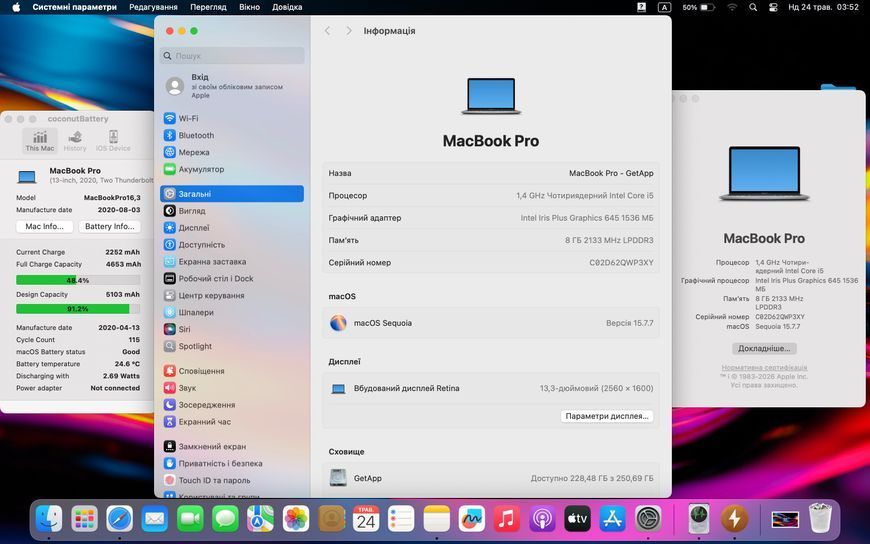The image size is (870, 544).
Task: Open Safari from the Dock
Action: tap(120, 519)
